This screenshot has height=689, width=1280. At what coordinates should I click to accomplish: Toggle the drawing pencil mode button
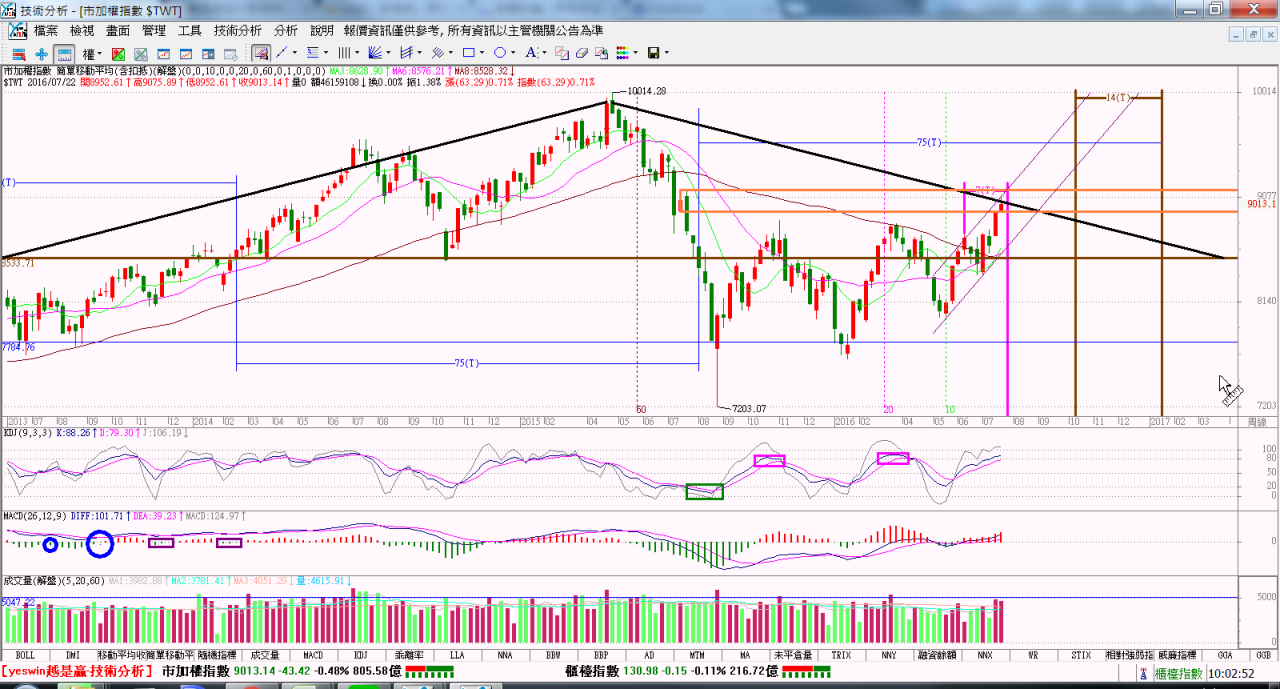click(261, 53)
